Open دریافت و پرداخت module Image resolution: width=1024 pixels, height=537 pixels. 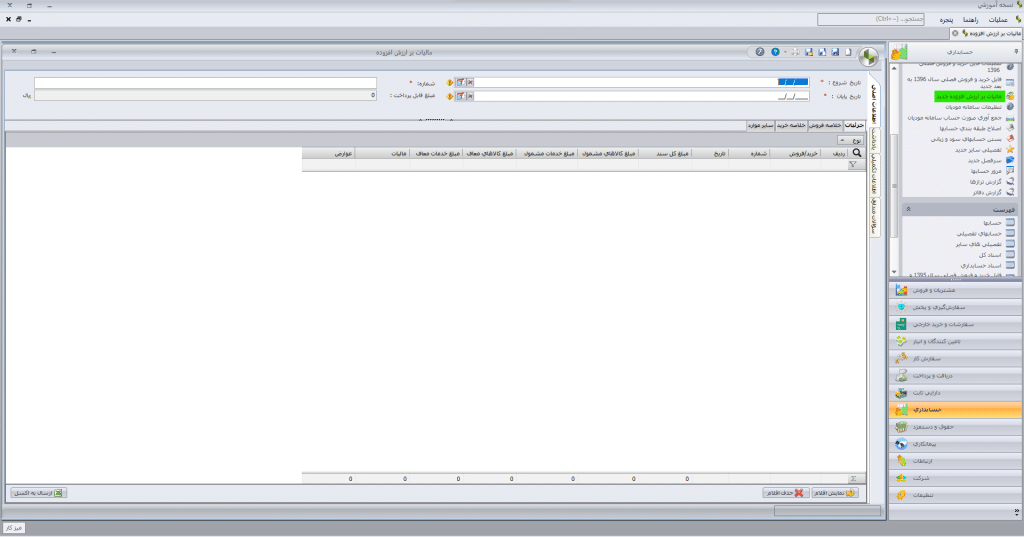point(955,376)
